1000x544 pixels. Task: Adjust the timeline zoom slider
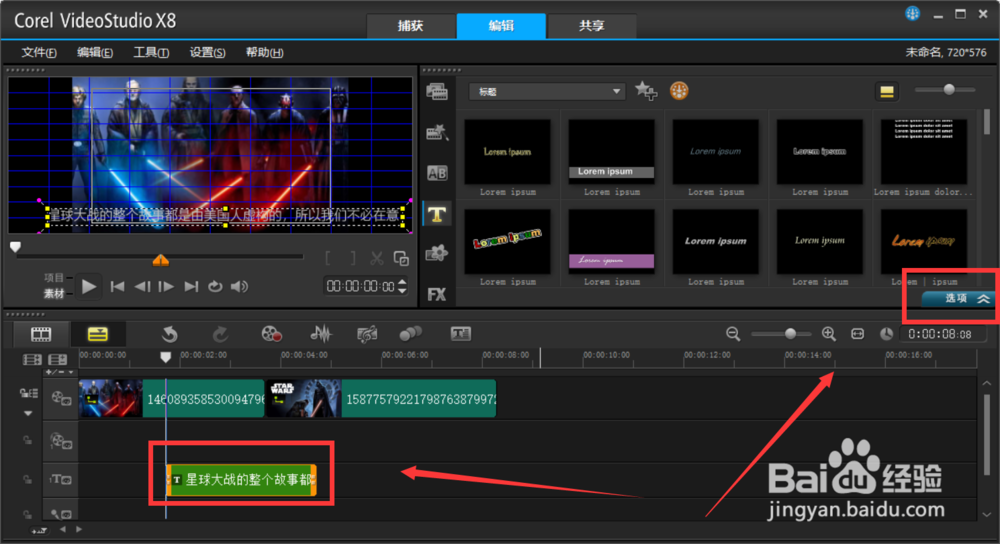pyautogui.click(x=790, y=334)
